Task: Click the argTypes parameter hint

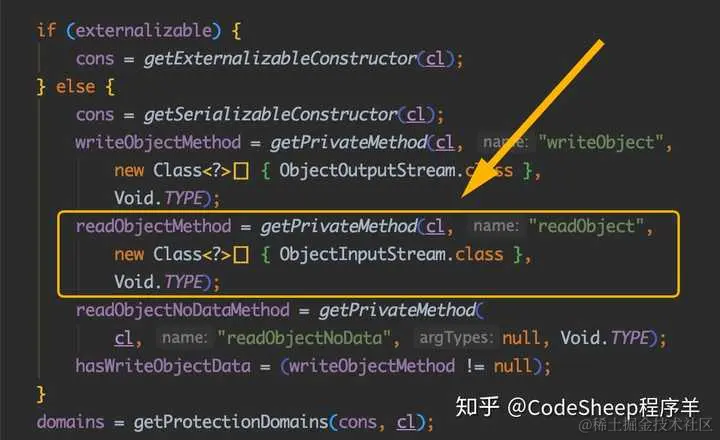Action: [456, 338]
